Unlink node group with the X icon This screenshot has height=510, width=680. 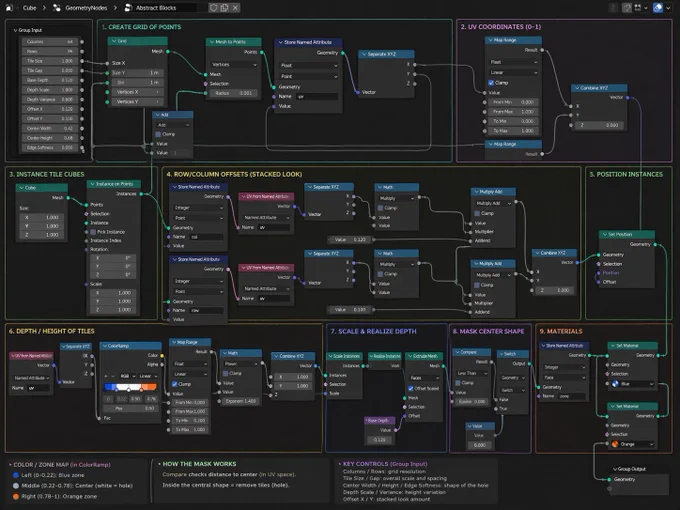[235, 8]
